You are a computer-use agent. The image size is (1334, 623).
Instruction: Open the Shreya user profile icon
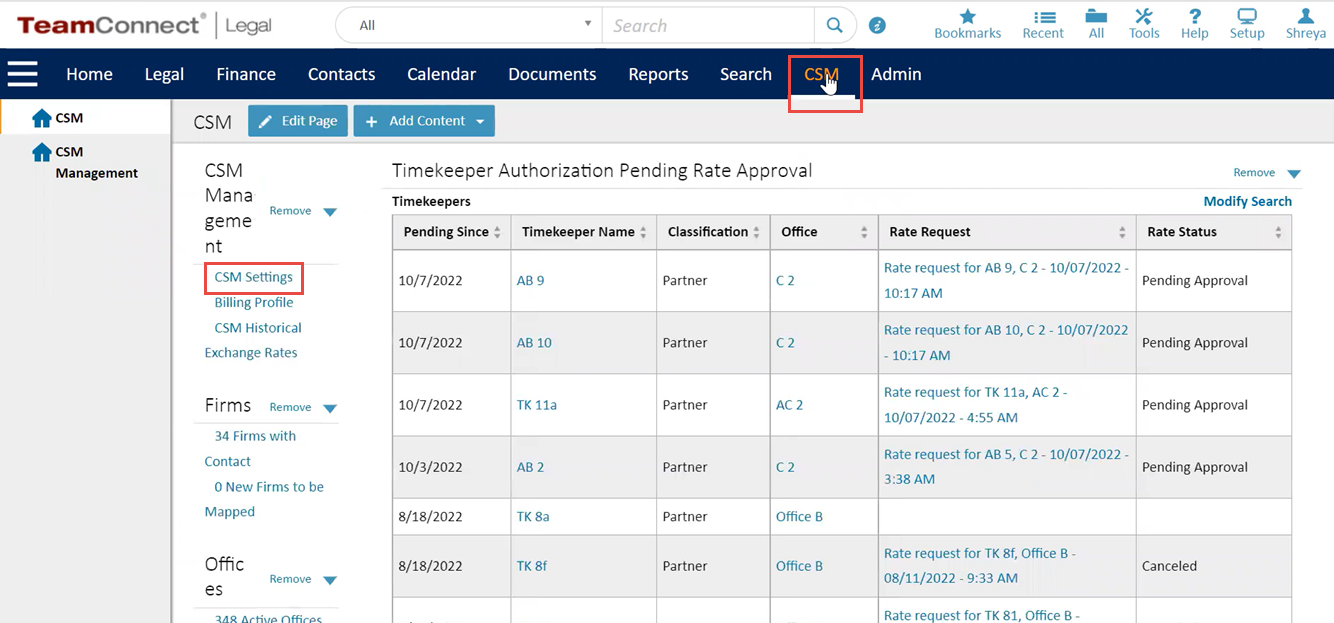point(1305,17)
